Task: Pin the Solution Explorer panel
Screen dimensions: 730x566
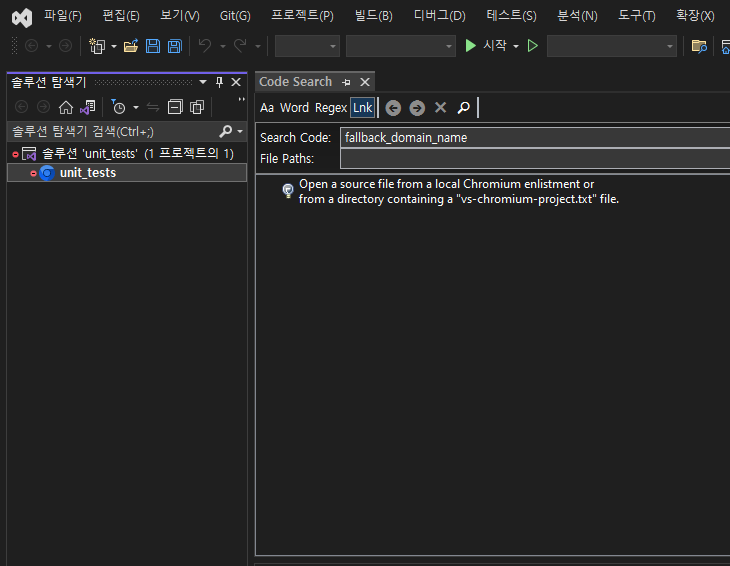Action: pos(219,82)
